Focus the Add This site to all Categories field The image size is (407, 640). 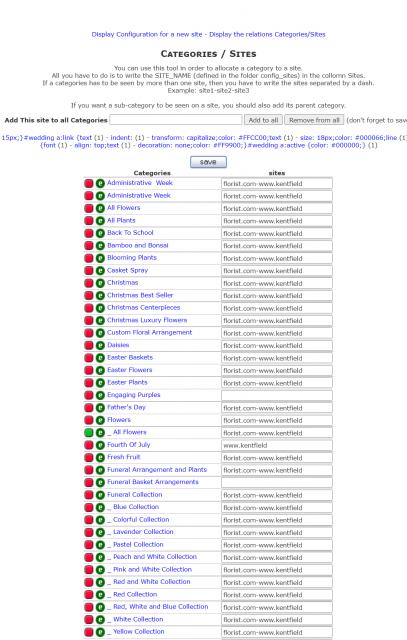coord(176,120)
